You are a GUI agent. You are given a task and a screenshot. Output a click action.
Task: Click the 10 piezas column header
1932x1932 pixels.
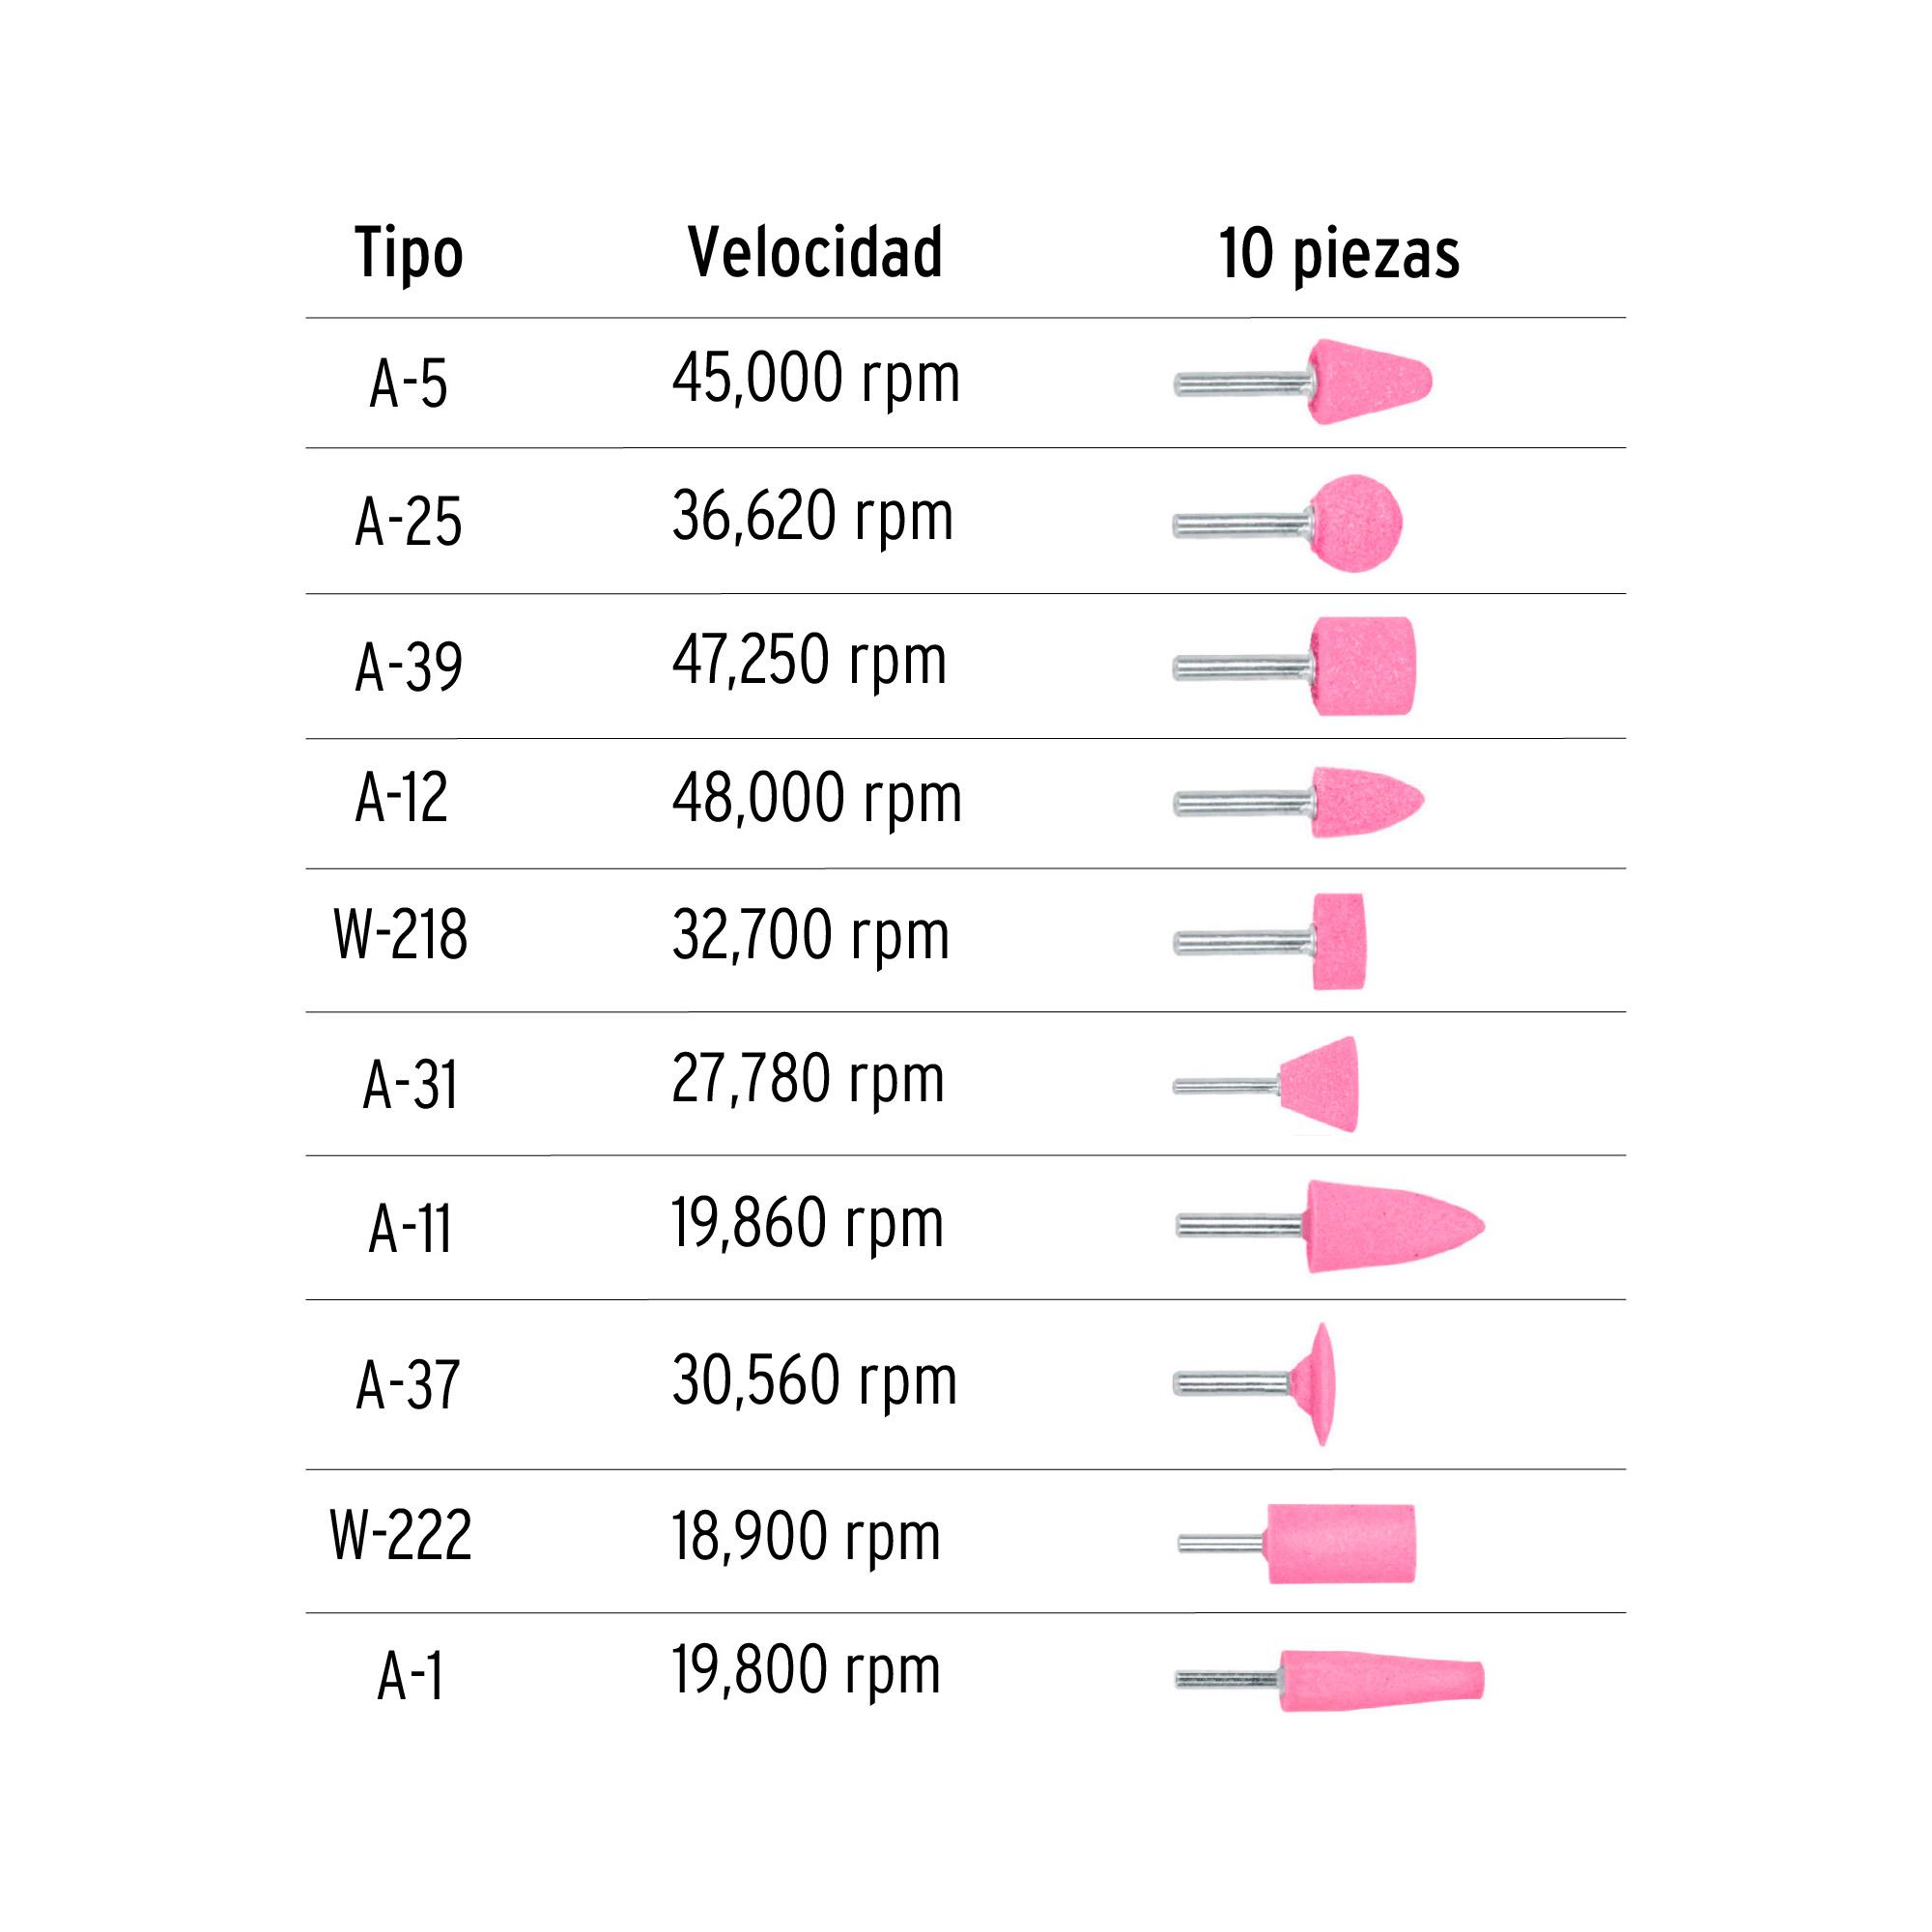tap(1339, 254)
